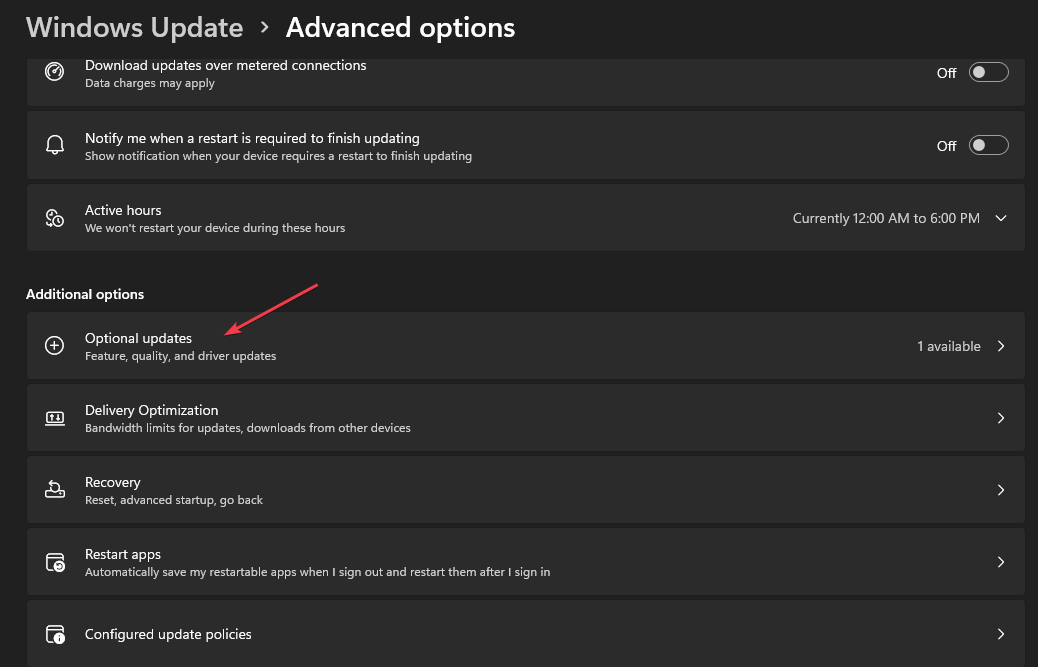Click the metered connections gauge icon
This screenshot has height=667, width=1038.
coord(54,71)
